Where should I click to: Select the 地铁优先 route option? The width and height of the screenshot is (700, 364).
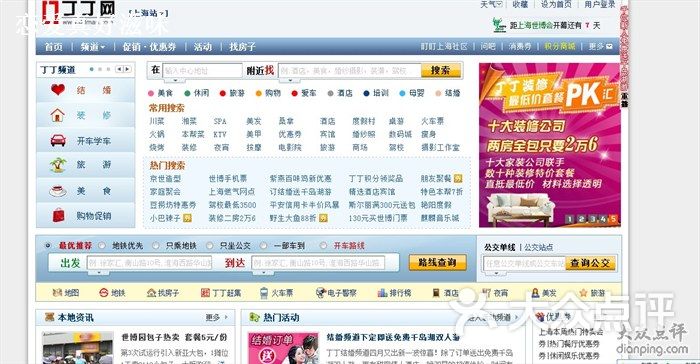click(102, 245)
